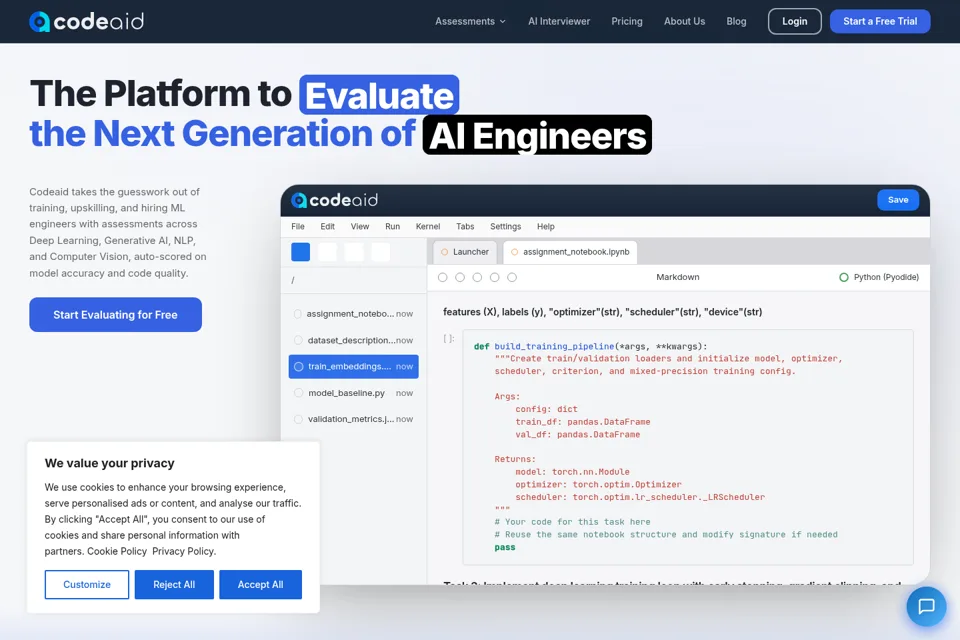This screenshot has width=960, height=640.
Task: Open the Settings menu in the notebook
Action: pyautogui.click(x=505, y=227)
